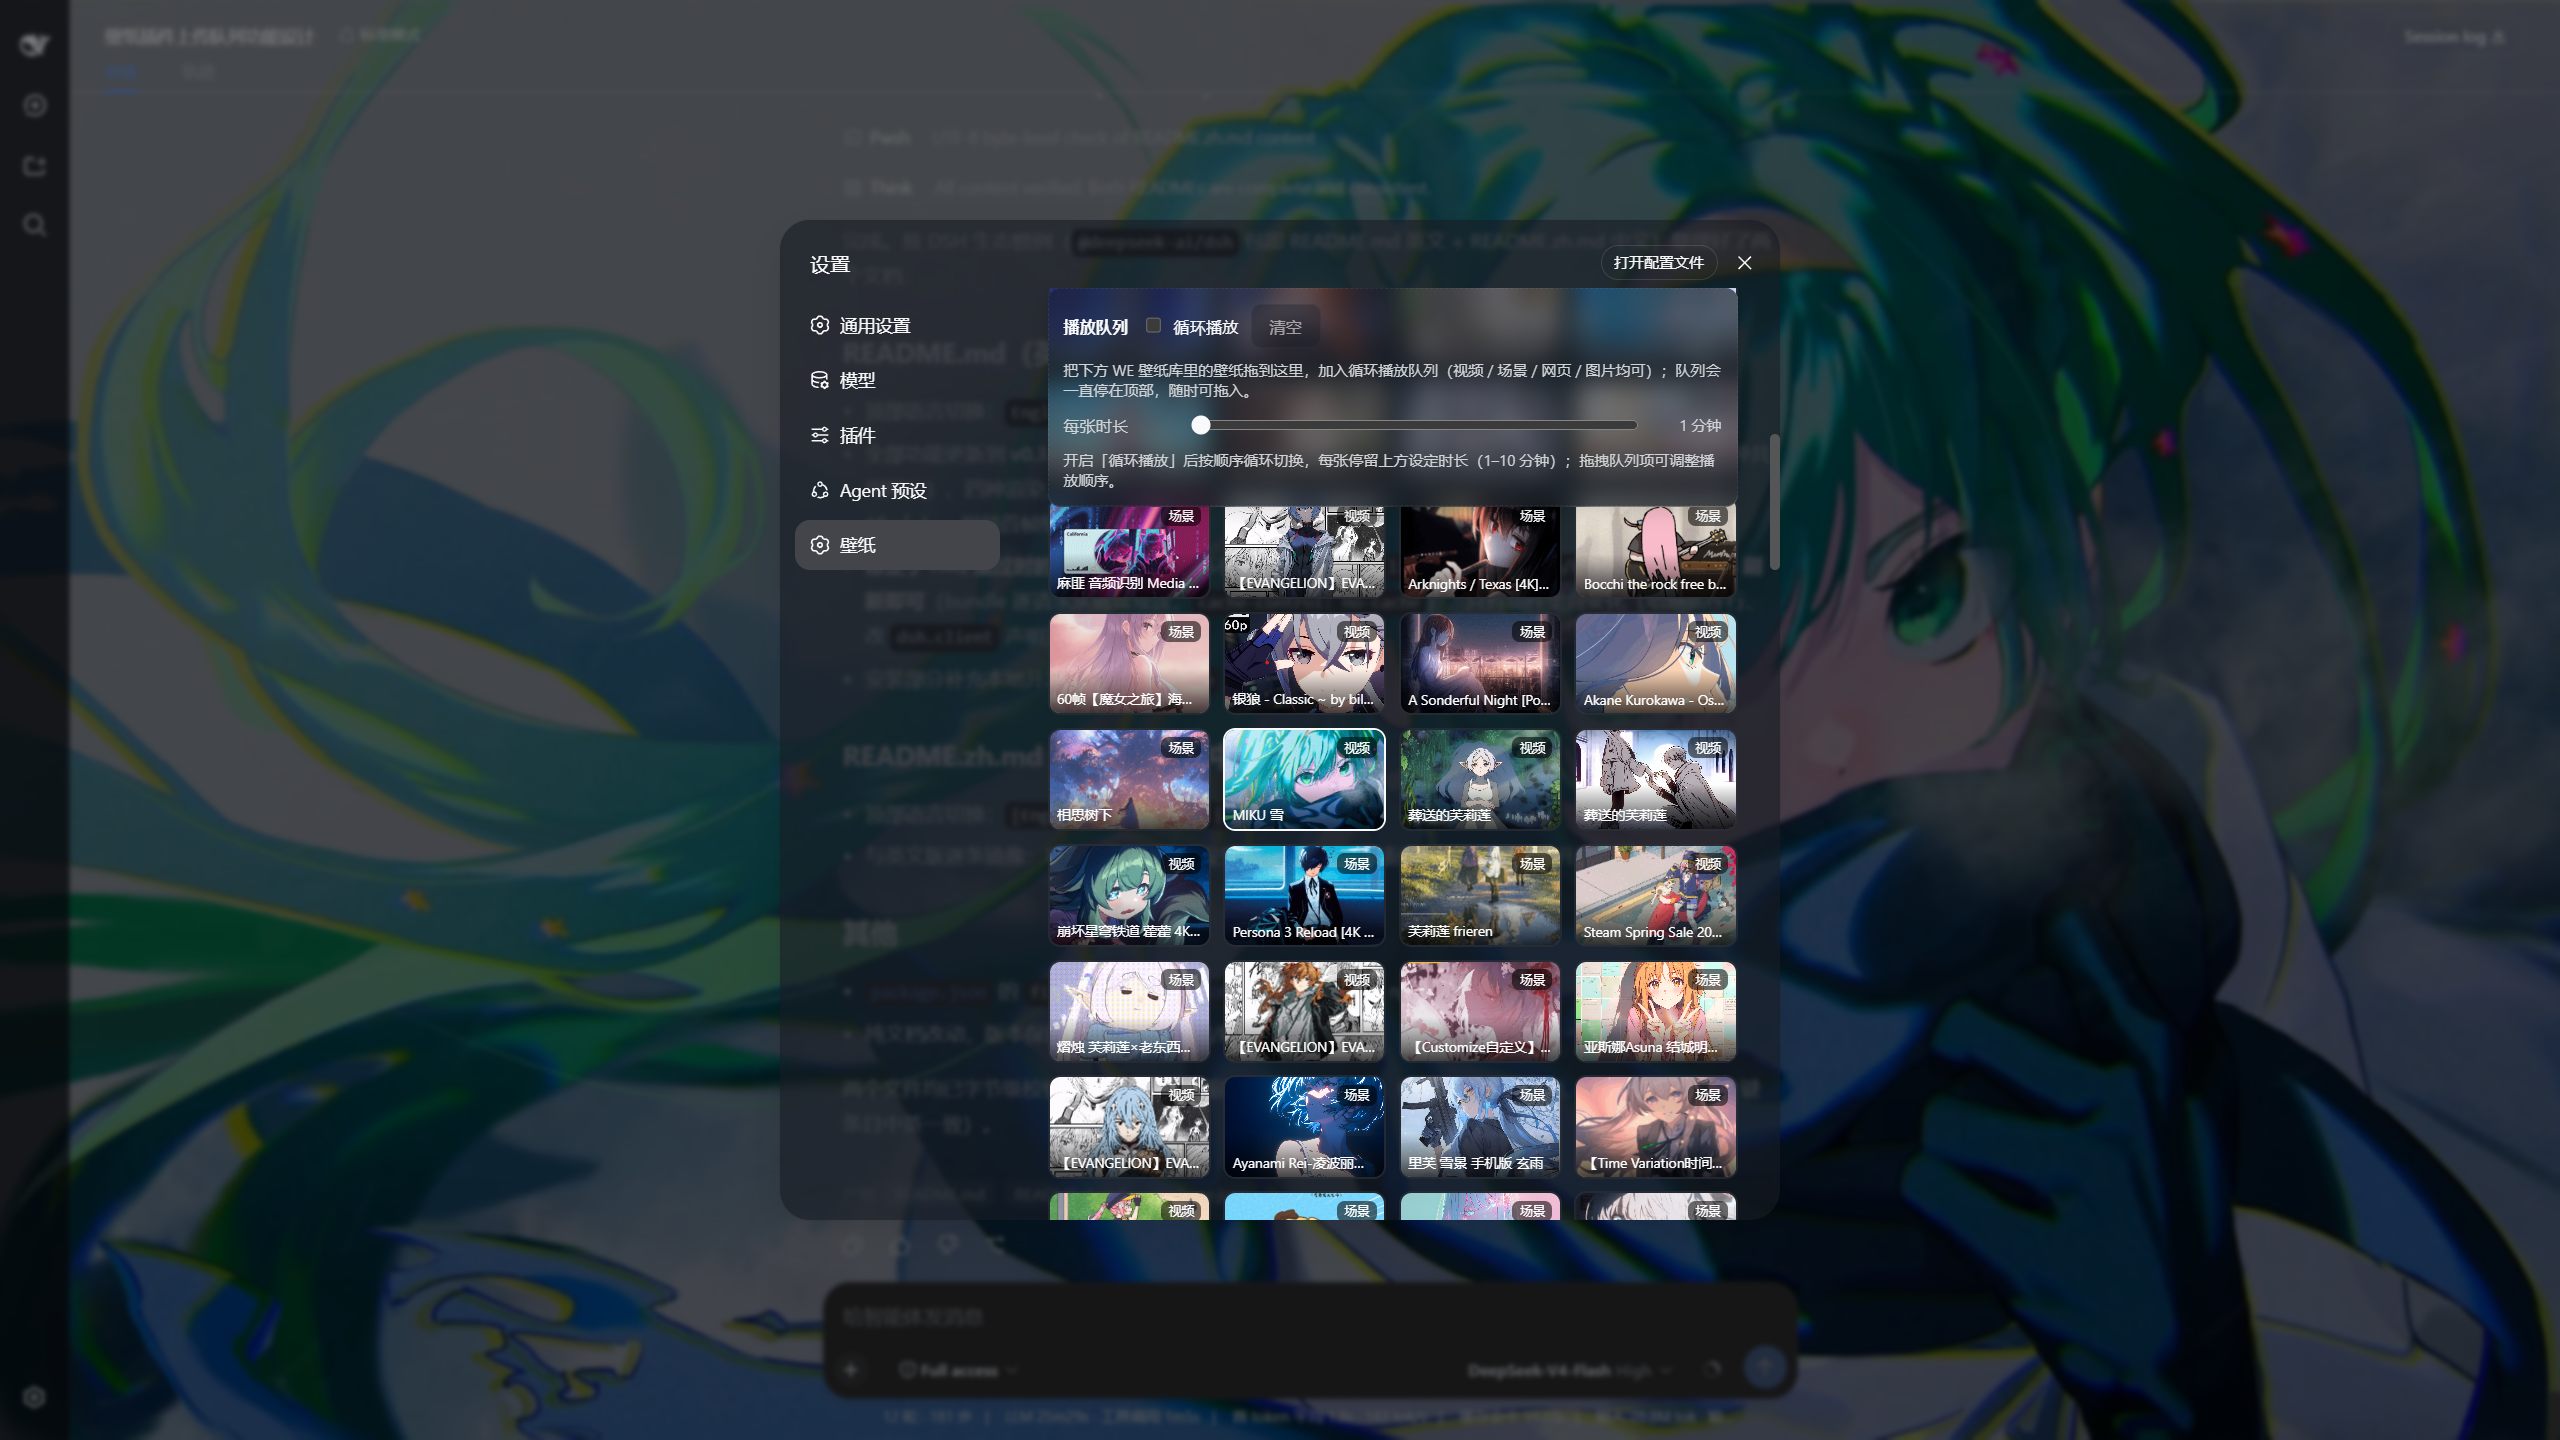Click the plus attach icon in chat box
This screenshot has height=1440, width=2560.
pos(852,1370)
